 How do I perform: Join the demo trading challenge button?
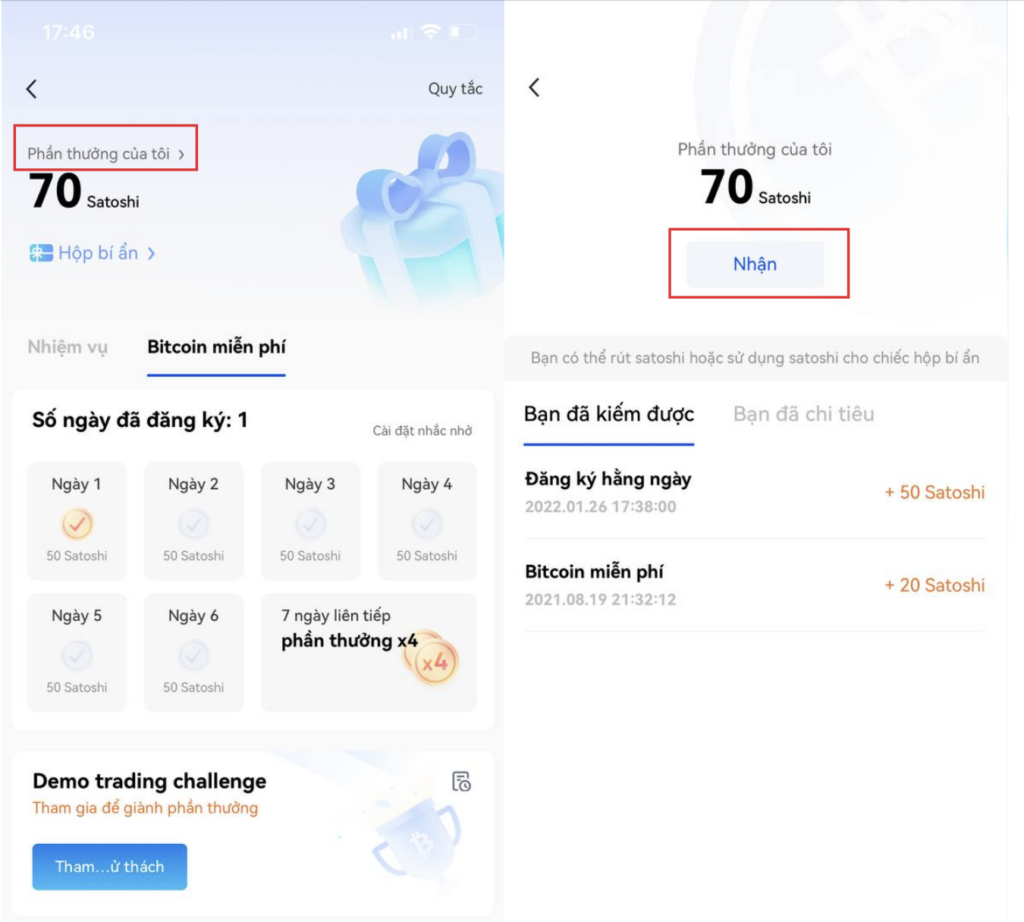click(110, 866)
